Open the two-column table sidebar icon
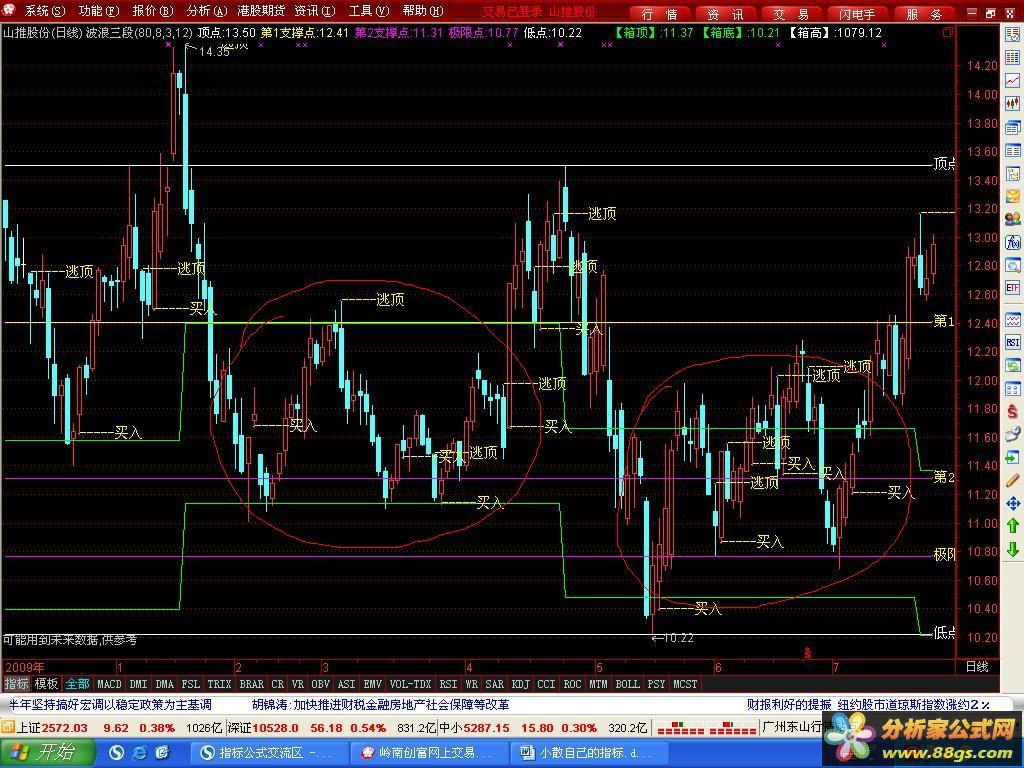 coord(1012,150)
